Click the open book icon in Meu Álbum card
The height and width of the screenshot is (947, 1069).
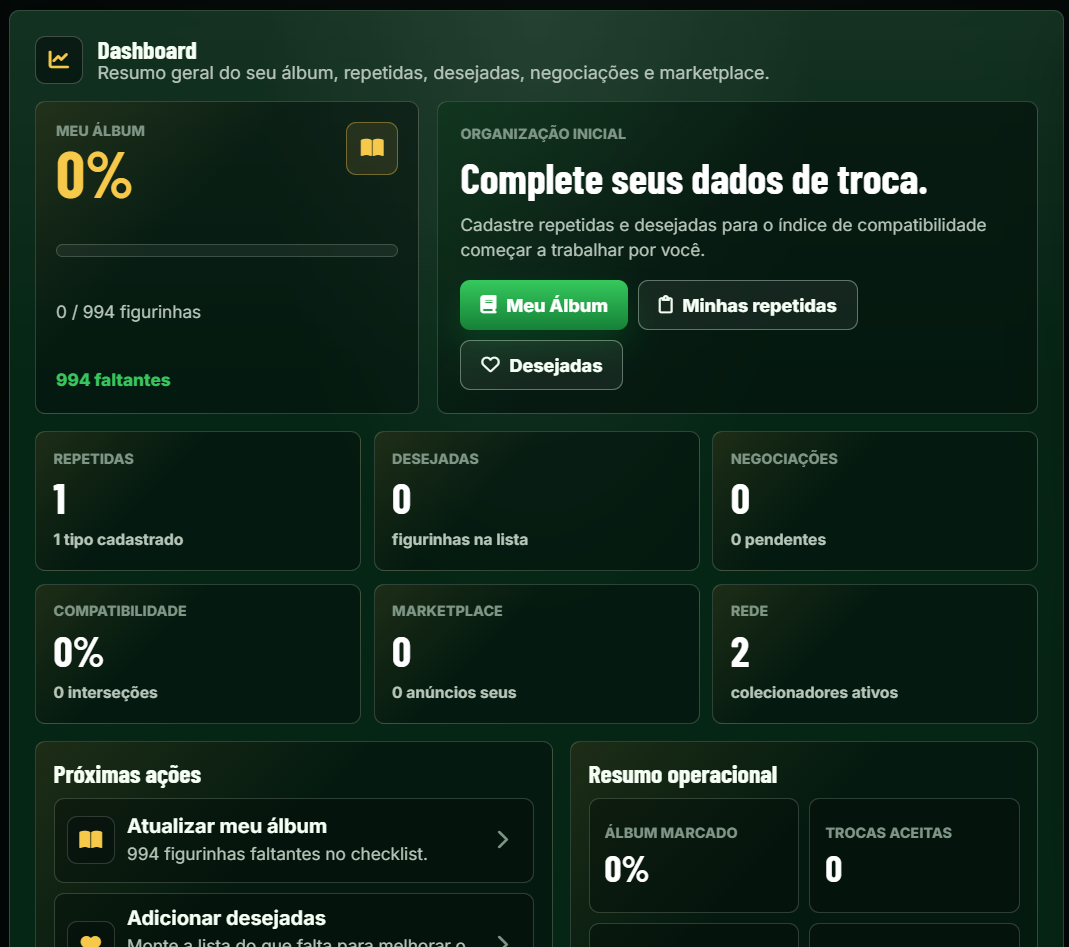point(372,148)
